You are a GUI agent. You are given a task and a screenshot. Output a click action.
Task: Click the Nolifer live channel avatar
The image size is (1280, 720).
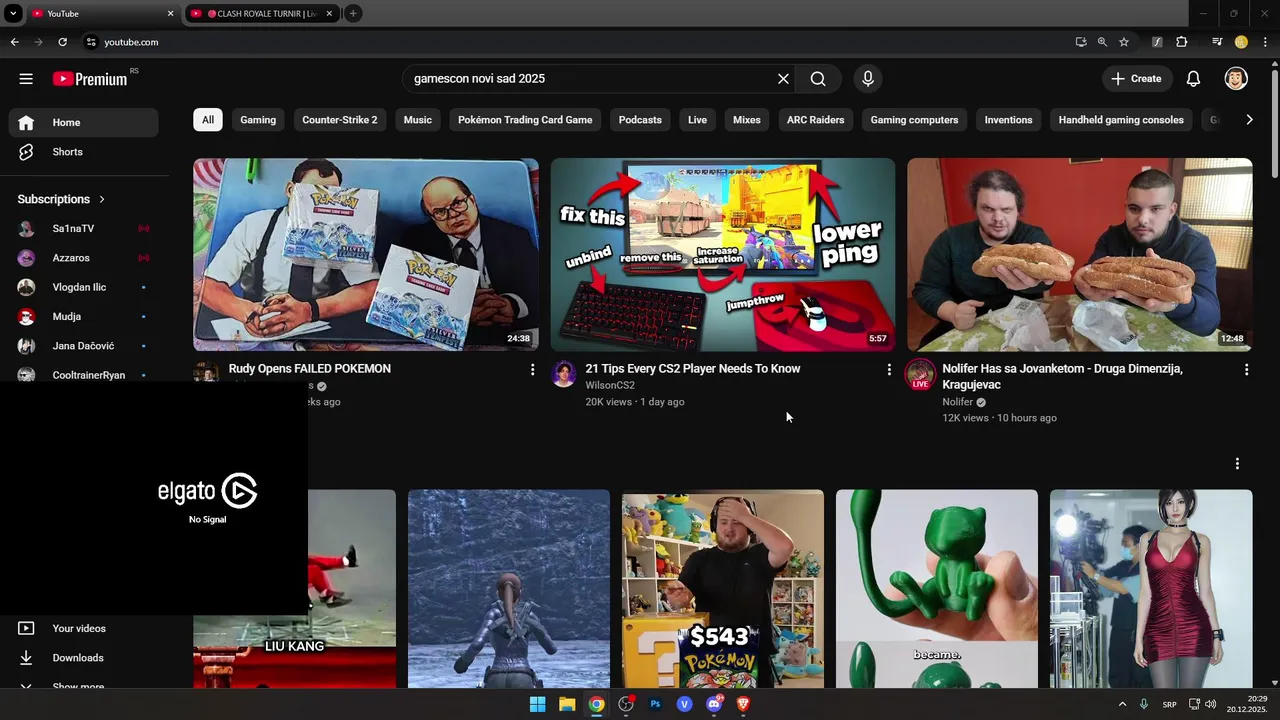point(920,374)
